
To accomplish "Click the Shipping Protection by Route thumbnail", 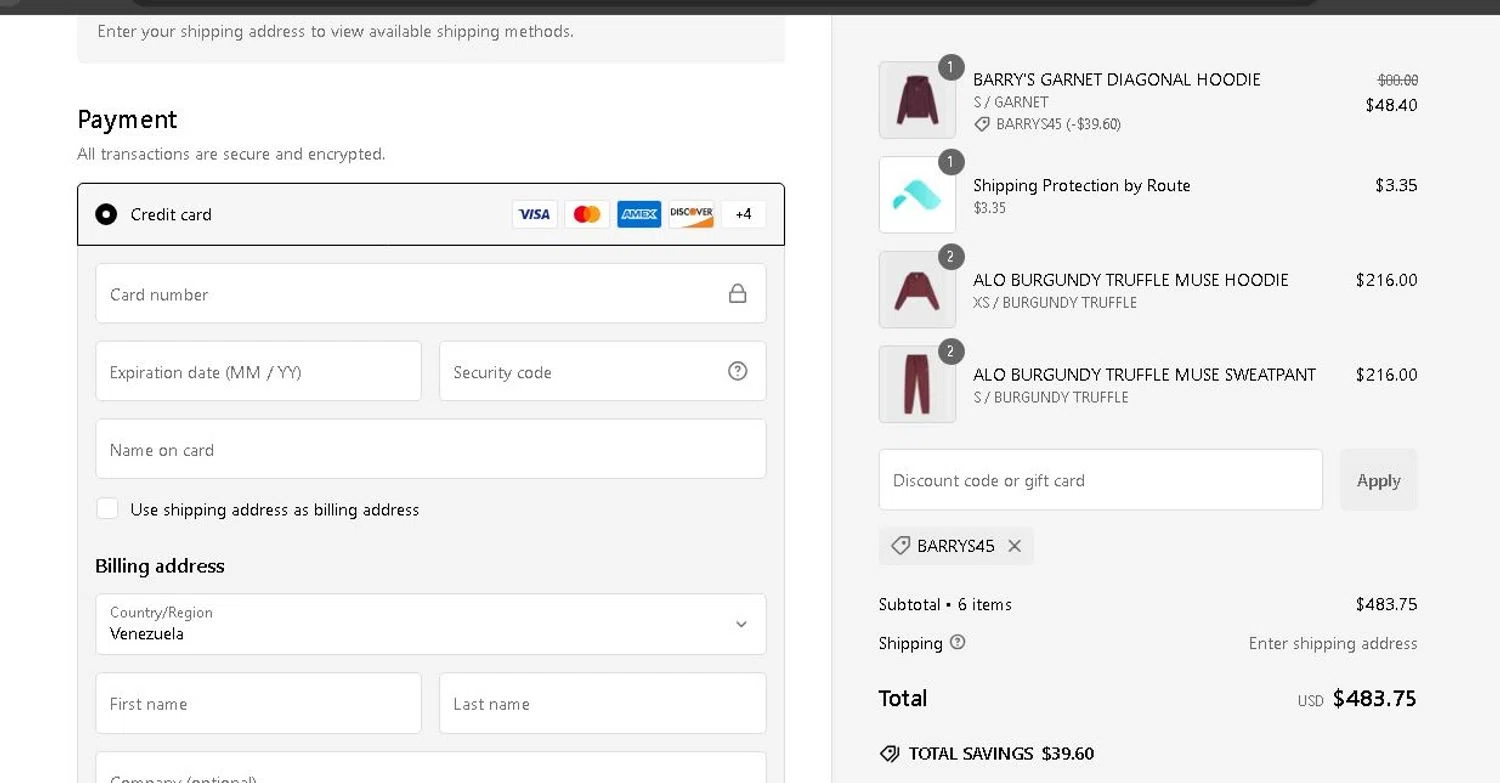I will coord(917,195).
